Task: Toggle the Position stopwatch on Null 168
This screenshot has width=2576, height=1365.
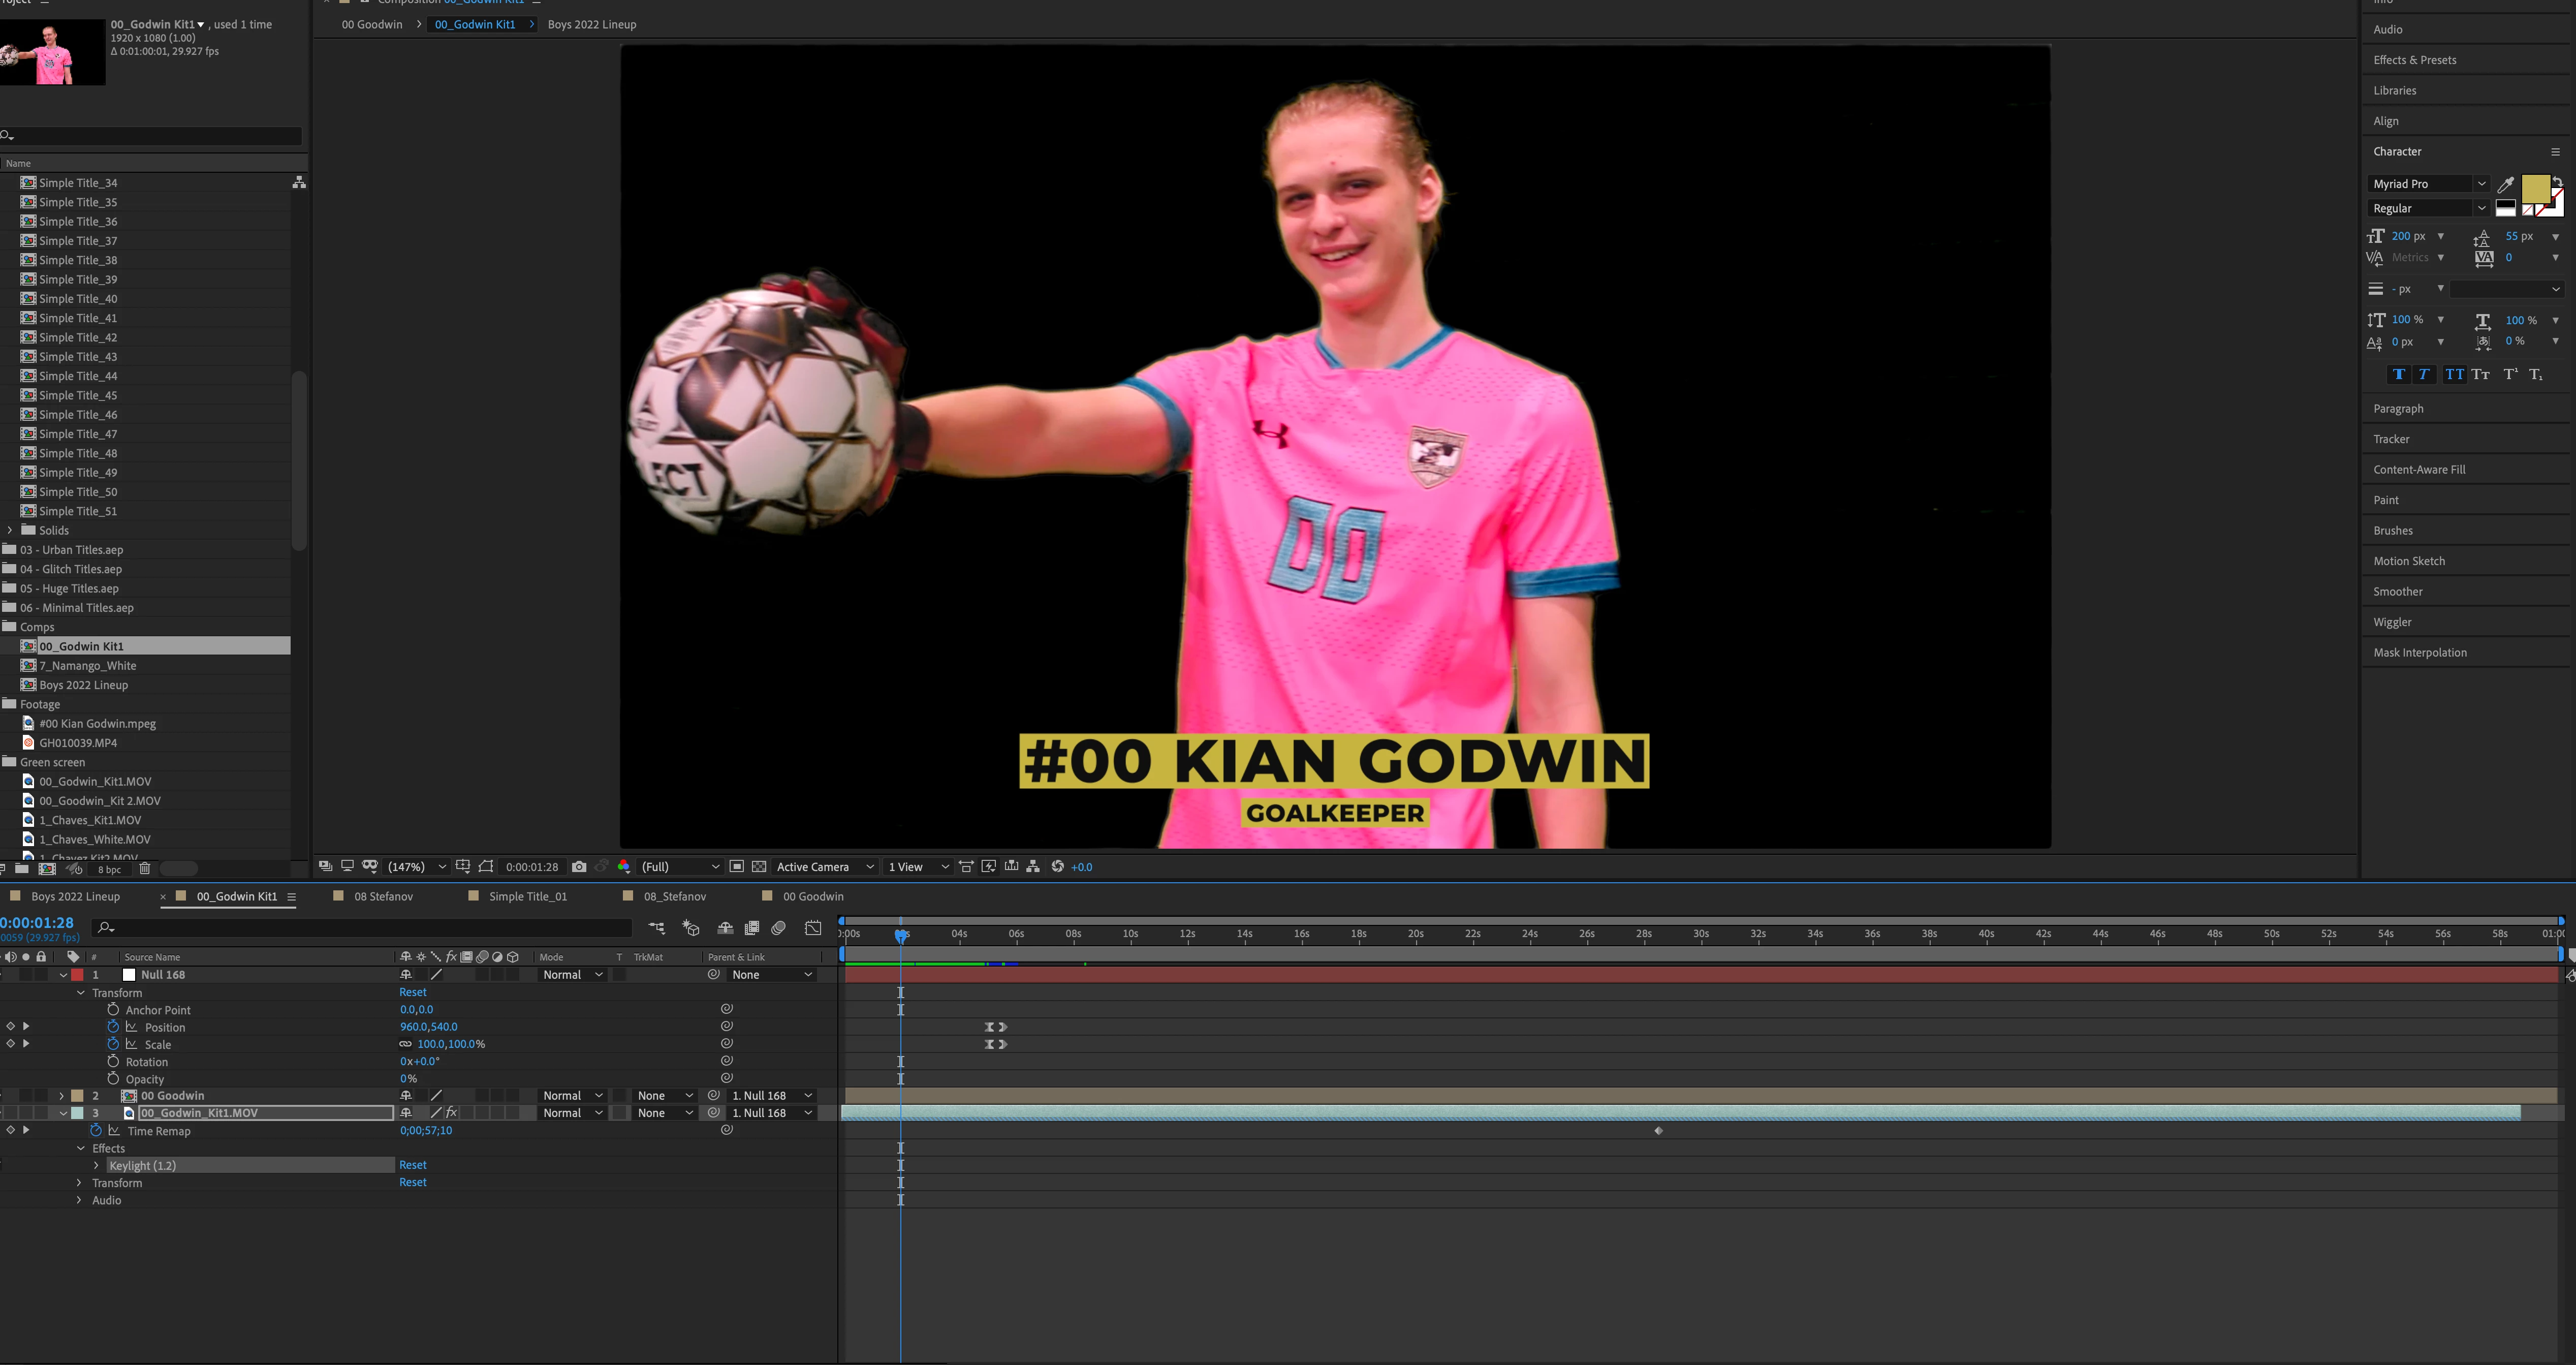Action: coord(113,1027)
